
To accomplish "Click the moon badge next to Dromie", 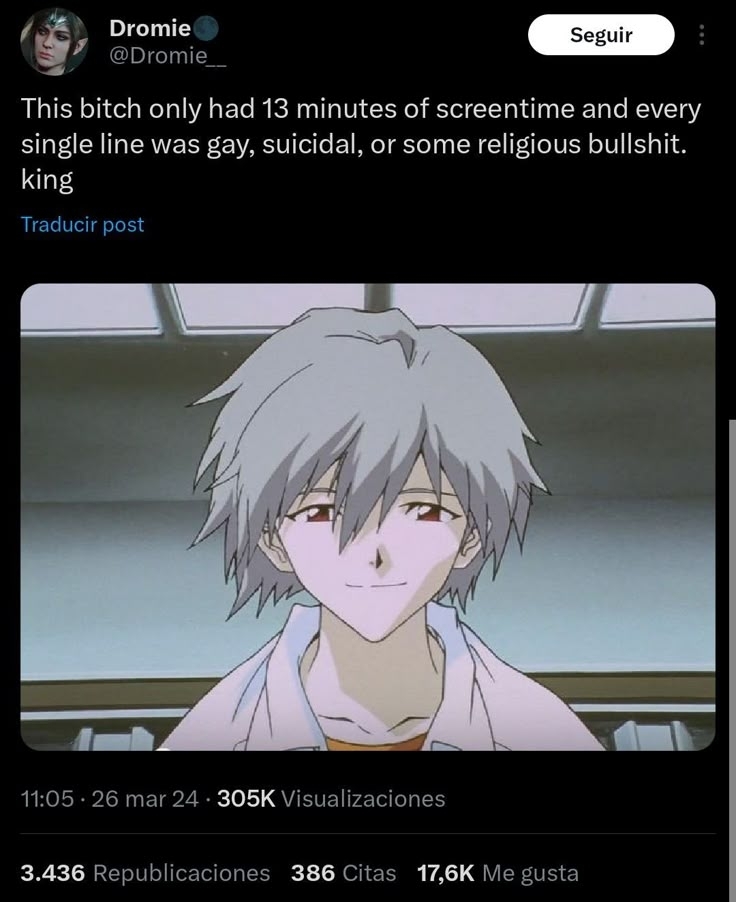I will click(x=205, y=28).
